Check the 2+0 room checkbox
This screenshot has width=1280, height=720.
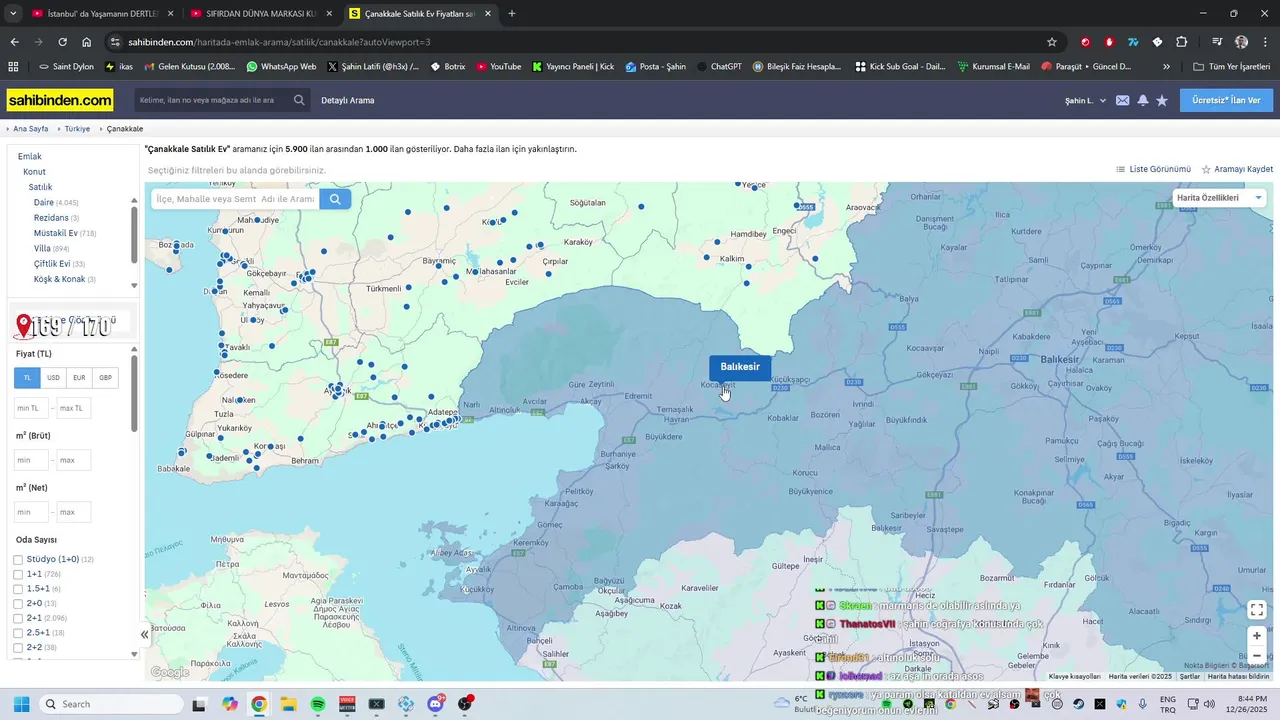(x=18, y=604)
